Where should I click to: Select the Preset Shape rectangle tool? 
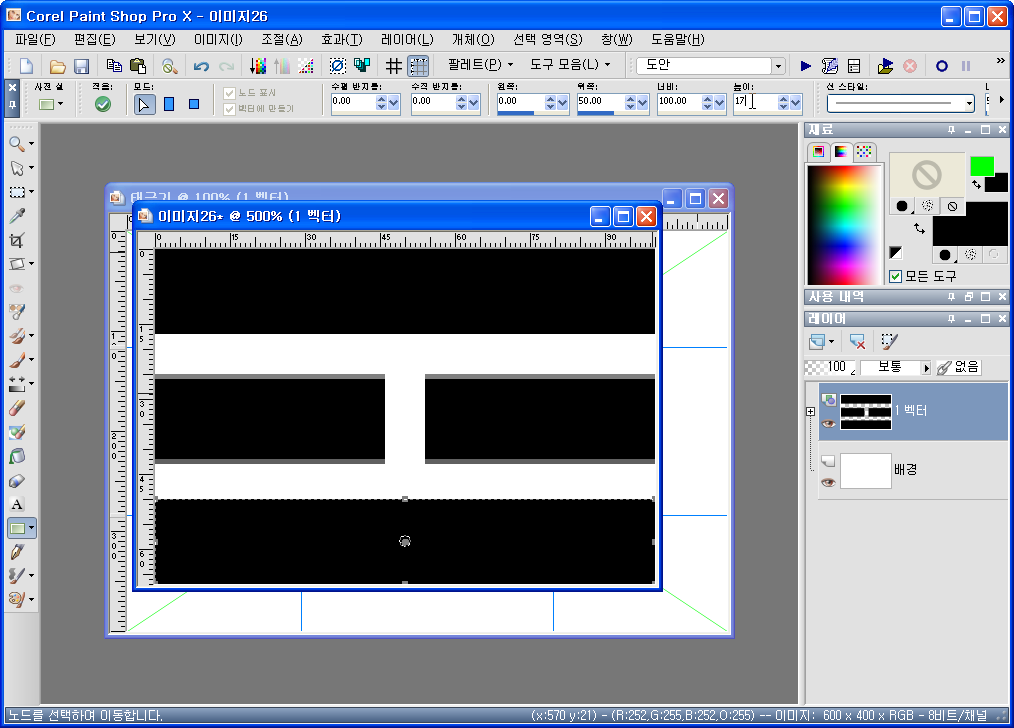pos(17,528)
